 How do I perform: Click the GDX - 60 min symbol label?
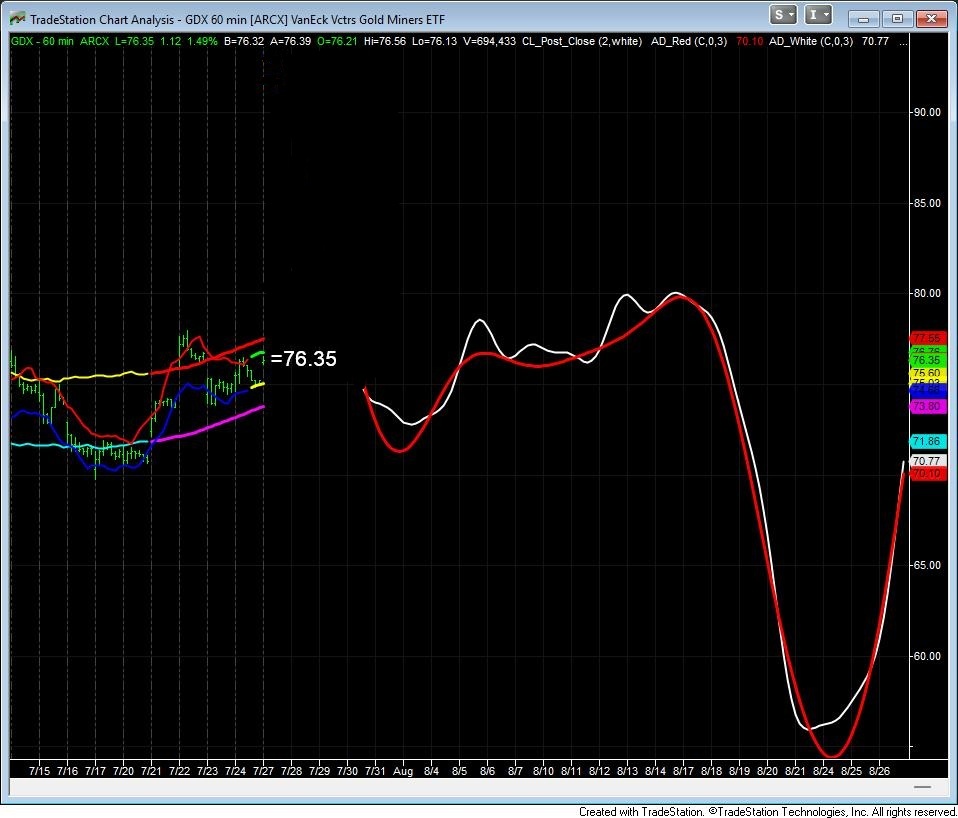42,42
